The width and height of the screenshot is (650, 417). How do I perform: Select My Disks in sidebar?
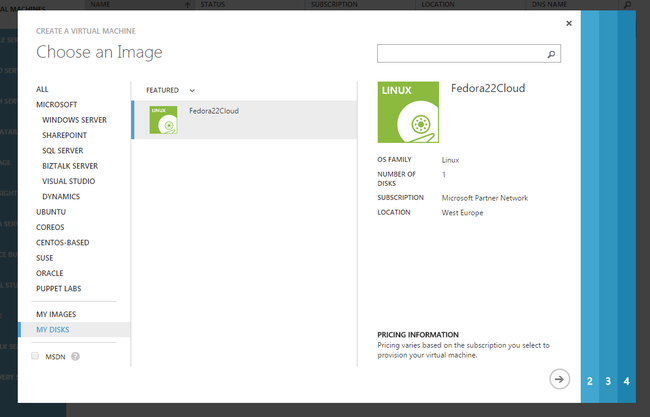coord(53,329)
